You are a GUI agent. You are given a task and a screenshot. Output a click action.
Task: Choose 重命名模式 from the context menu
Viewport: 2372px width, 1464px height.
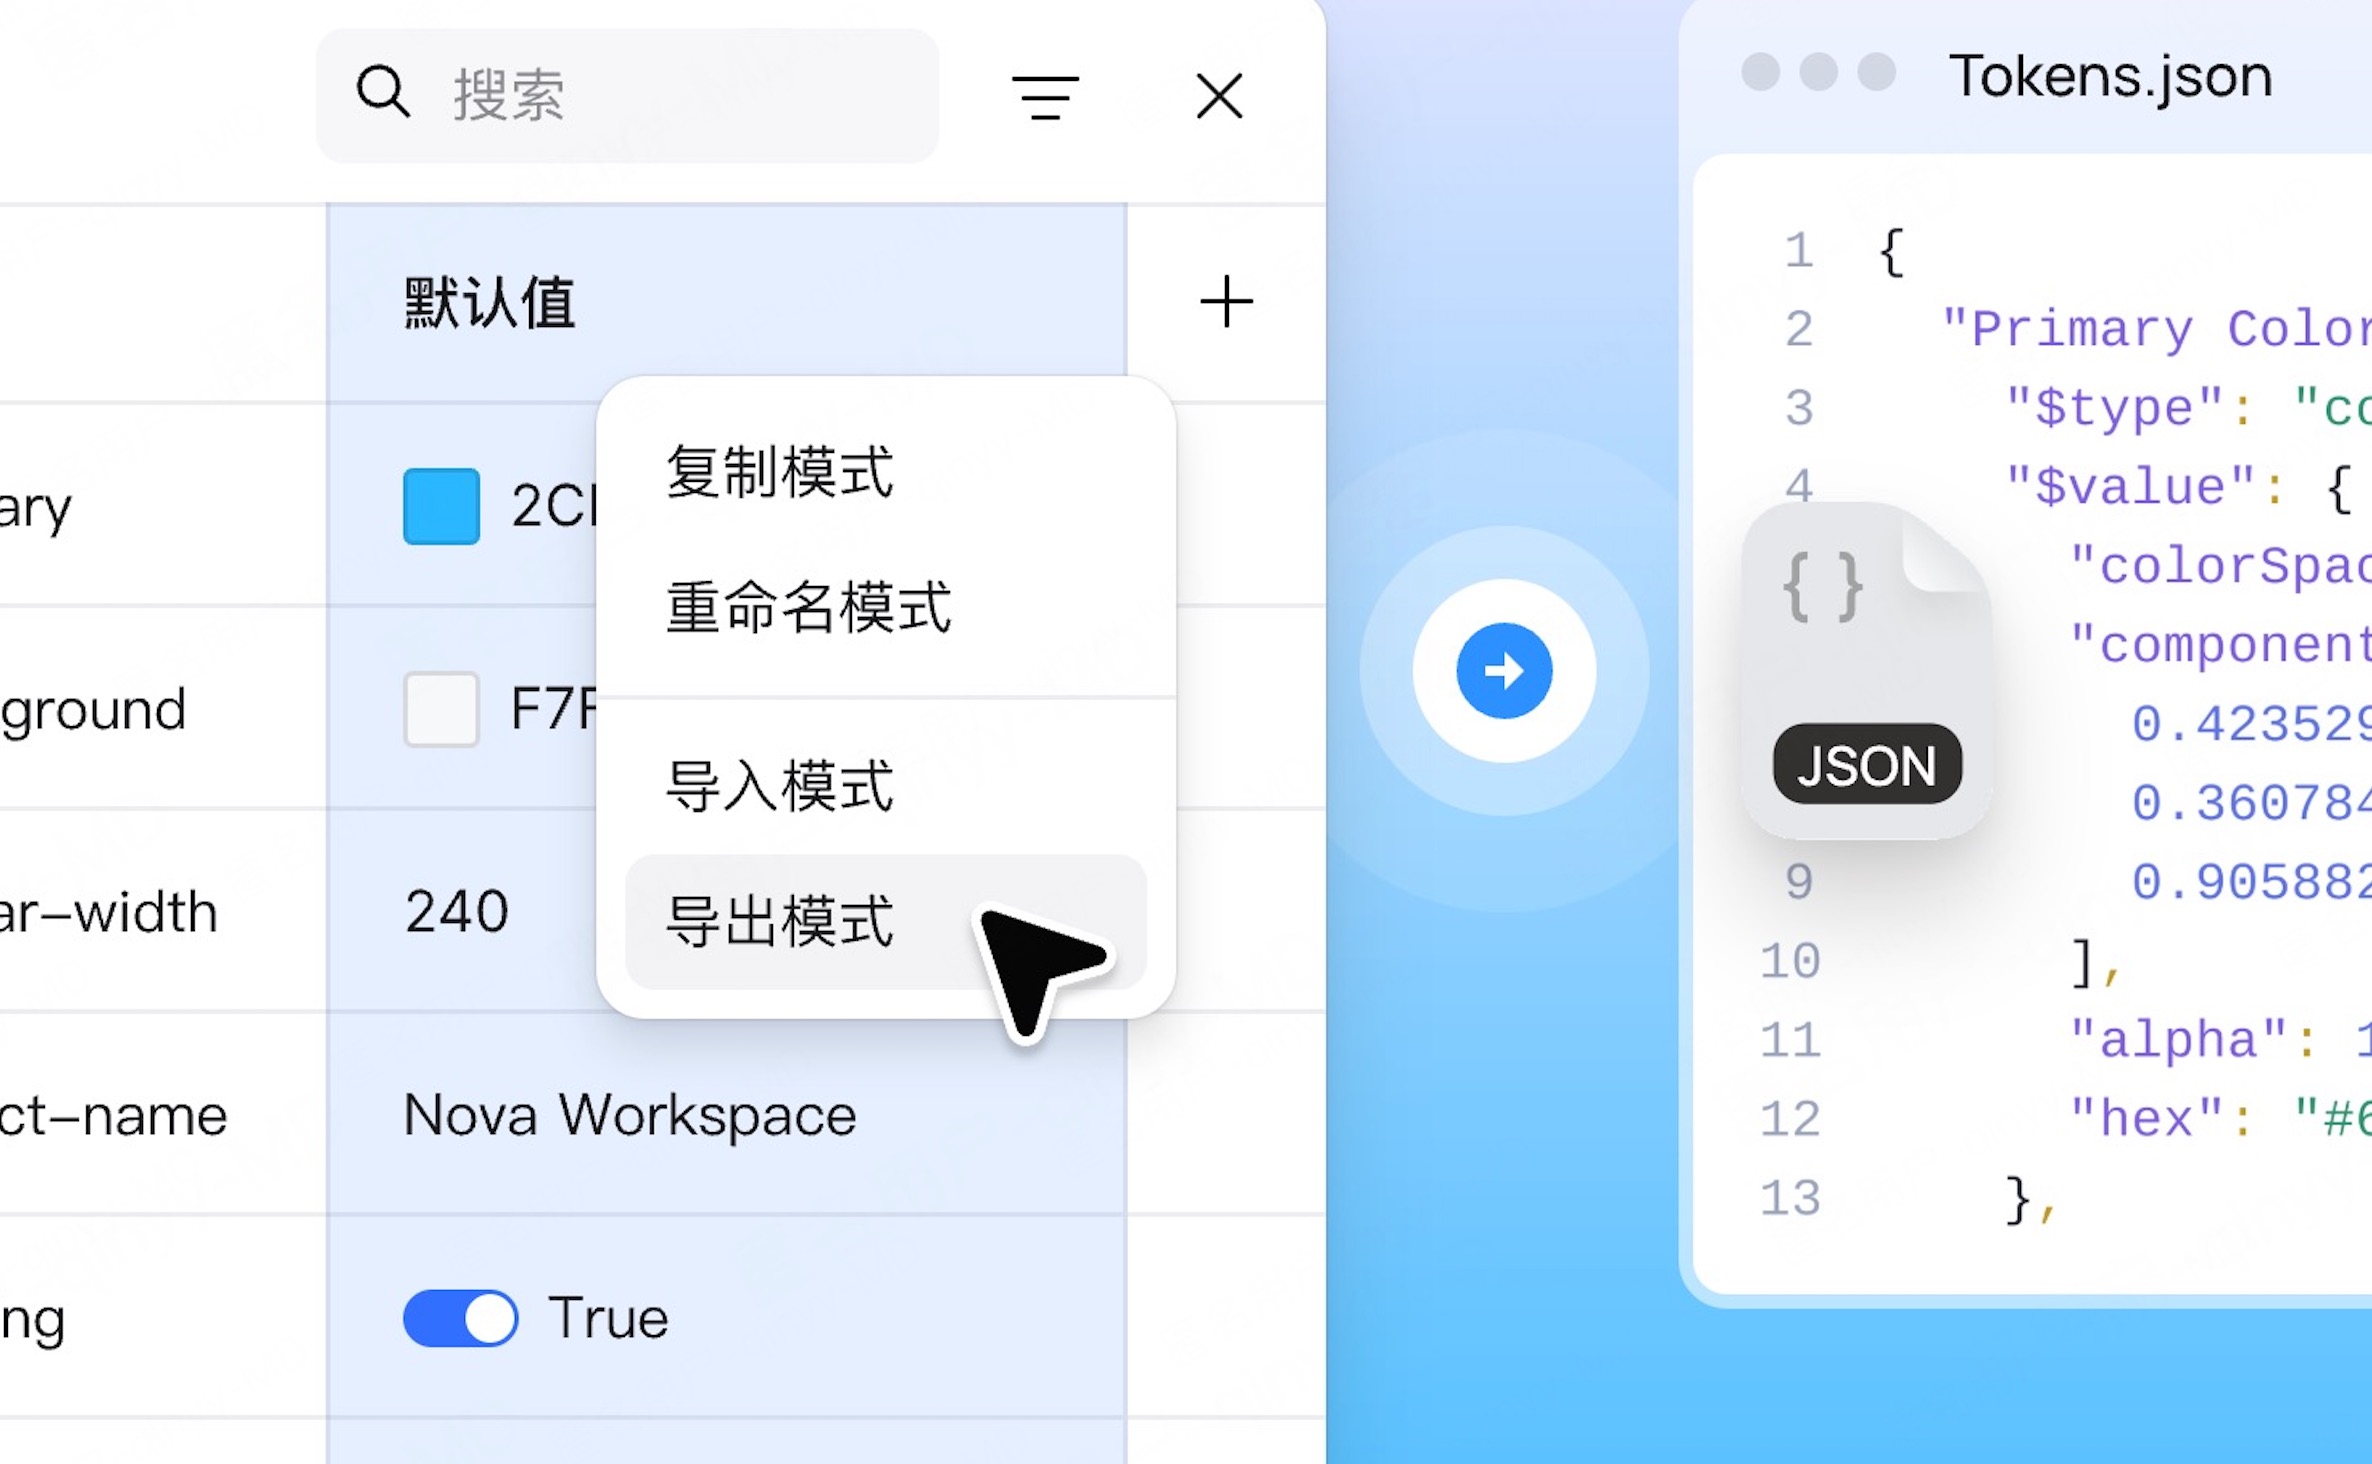(x=885, y=607)
